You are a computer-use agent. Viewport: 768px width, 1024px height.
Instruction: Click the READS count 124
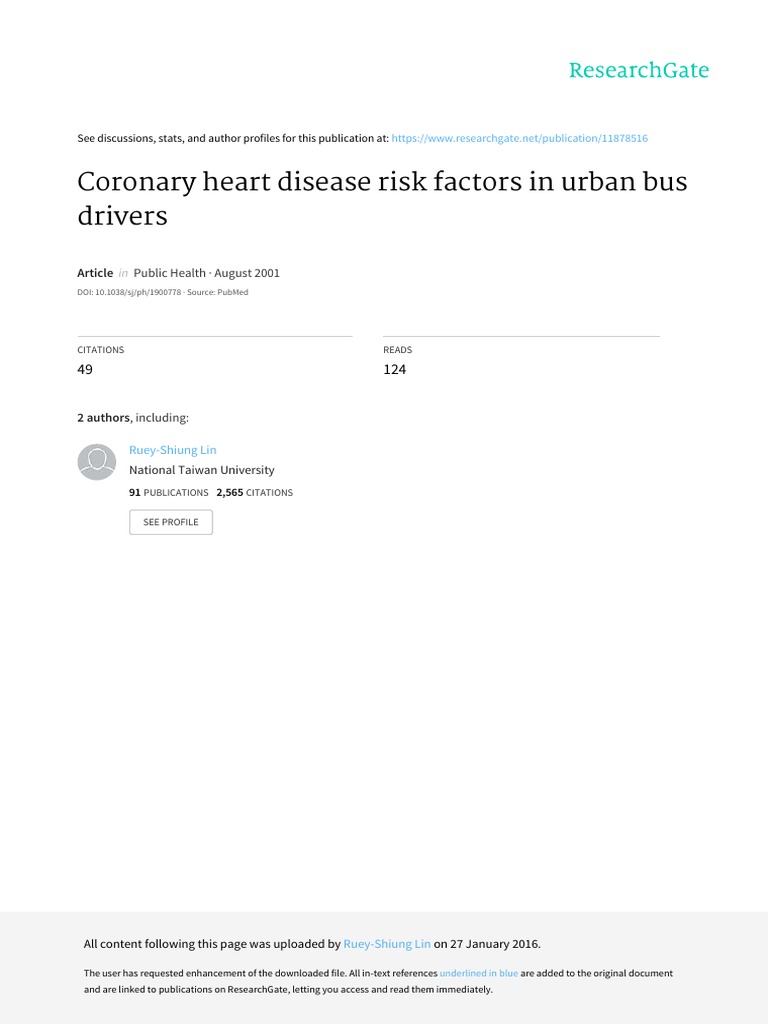tap(394, 370)
